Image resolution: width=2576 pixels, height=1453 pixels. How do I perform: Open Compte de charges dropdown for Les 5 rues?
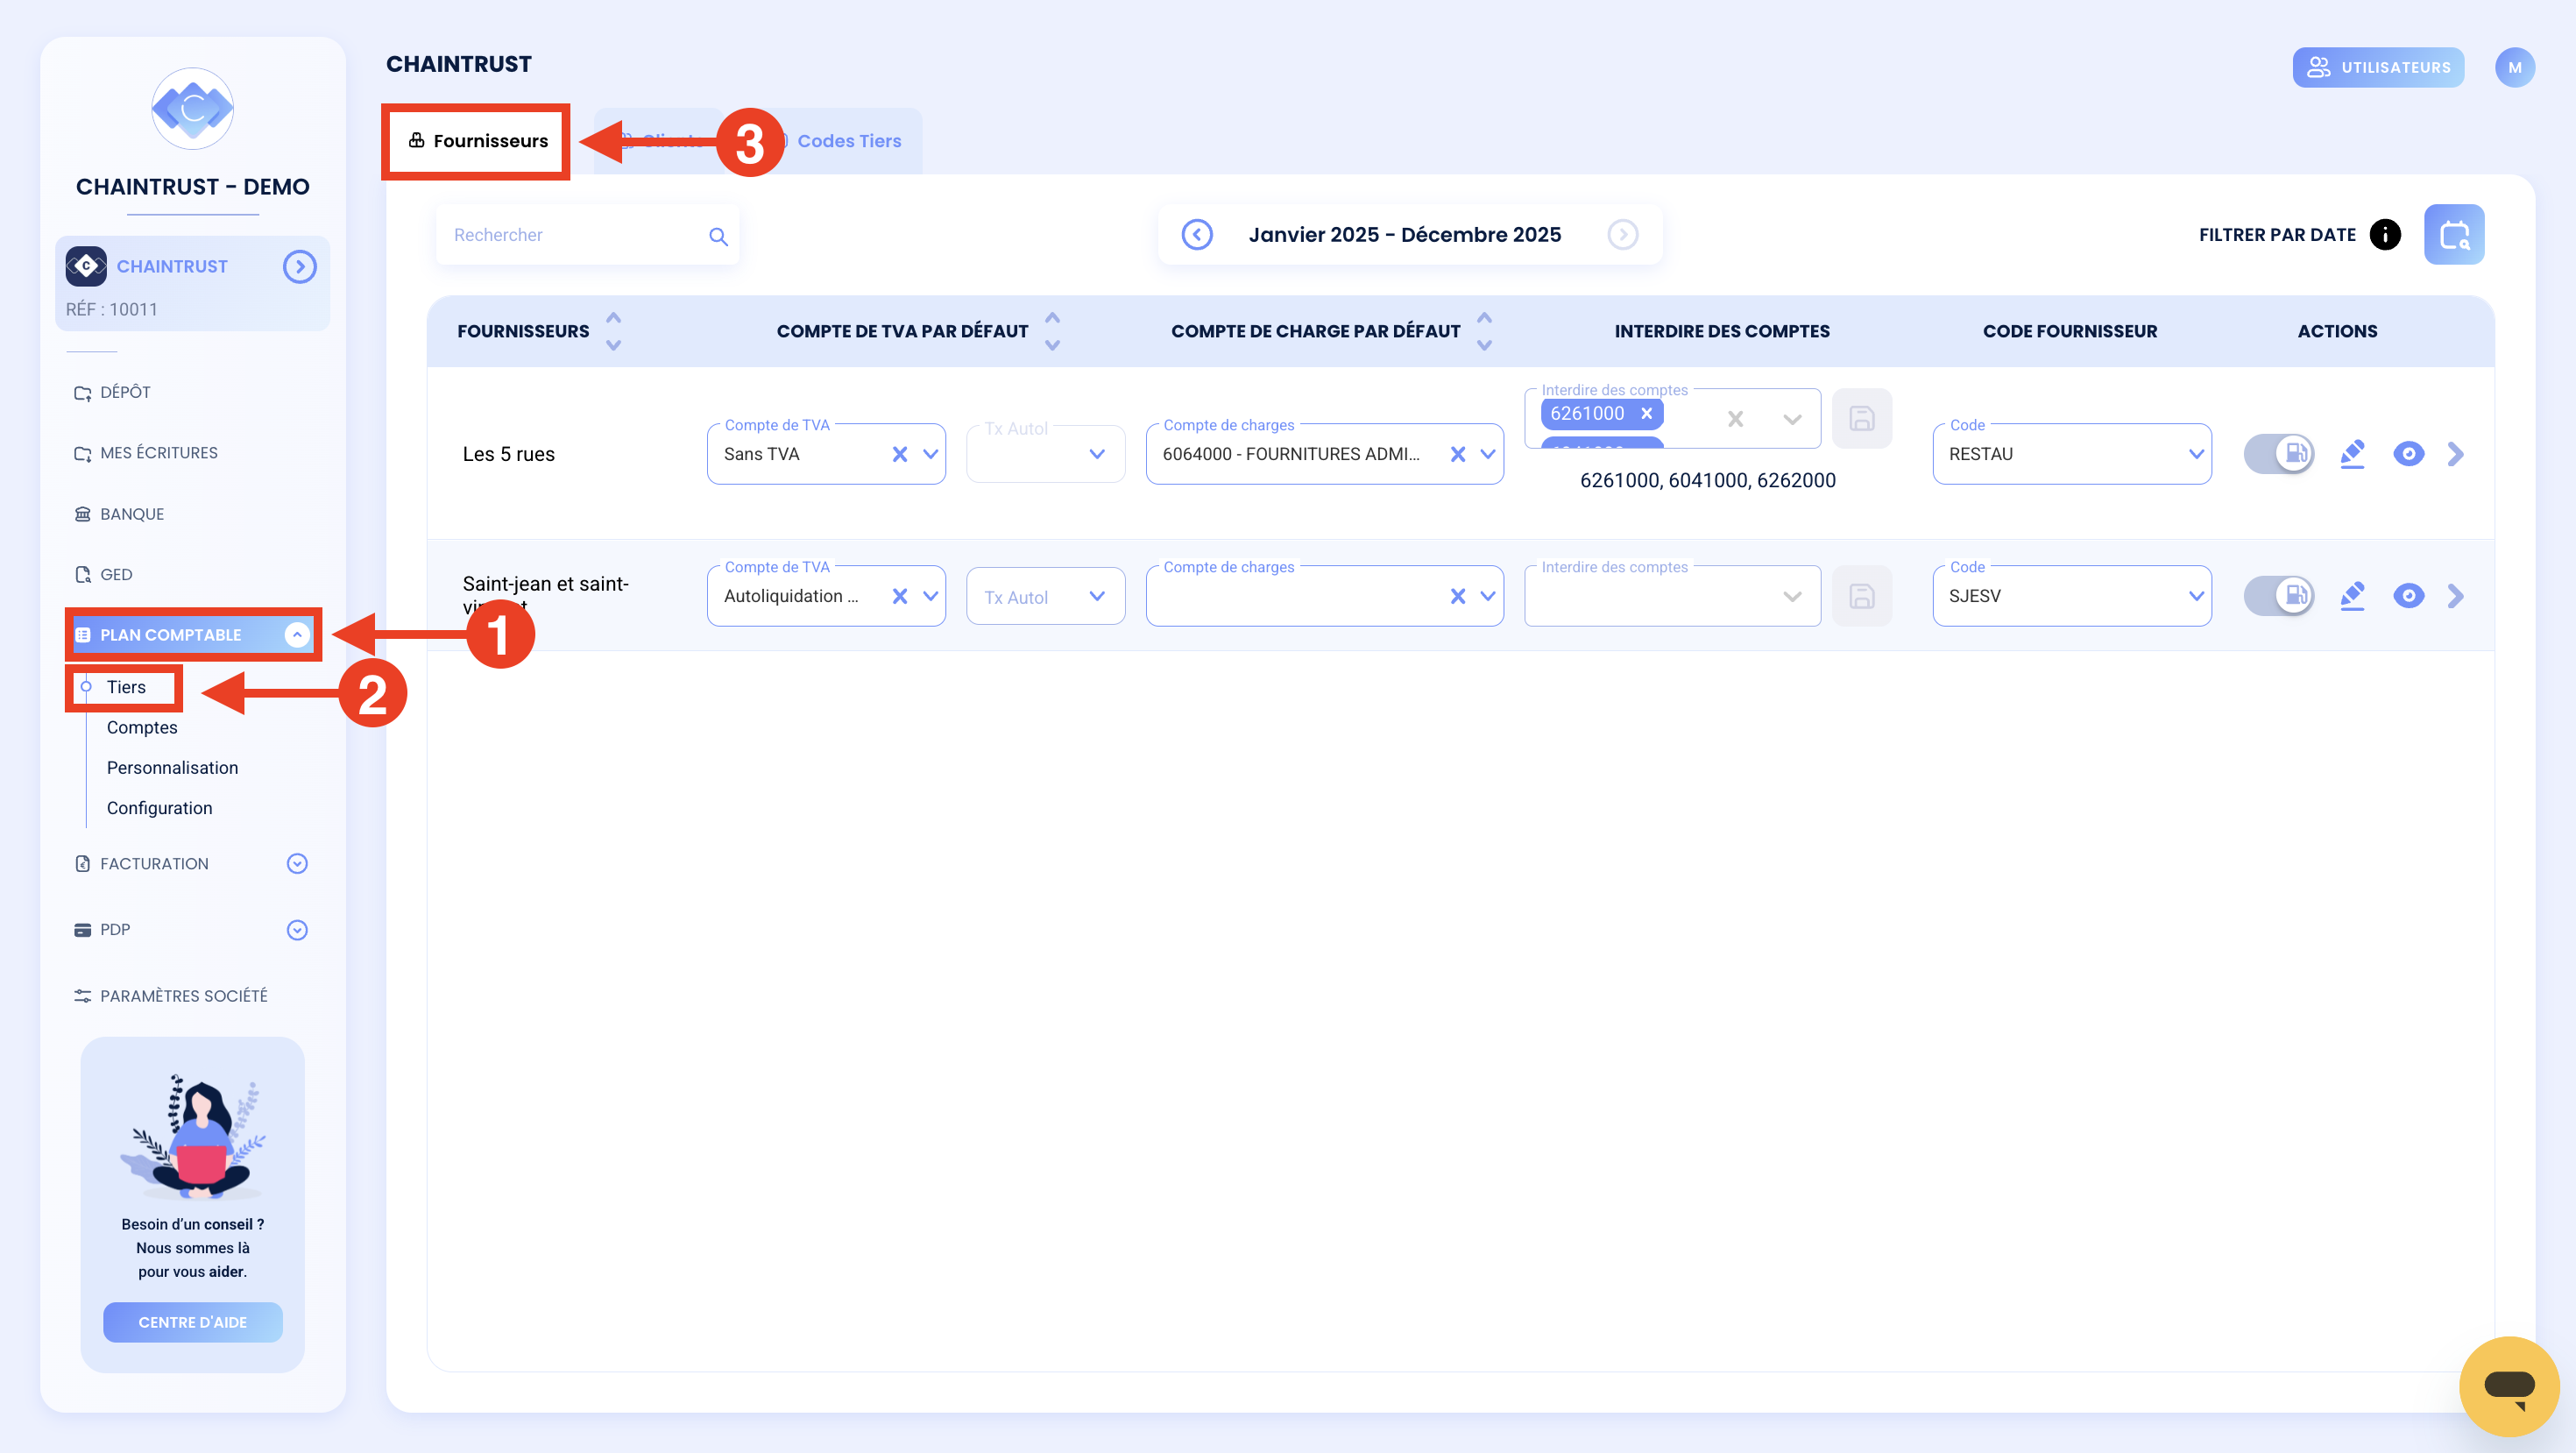pos(1487,454)
